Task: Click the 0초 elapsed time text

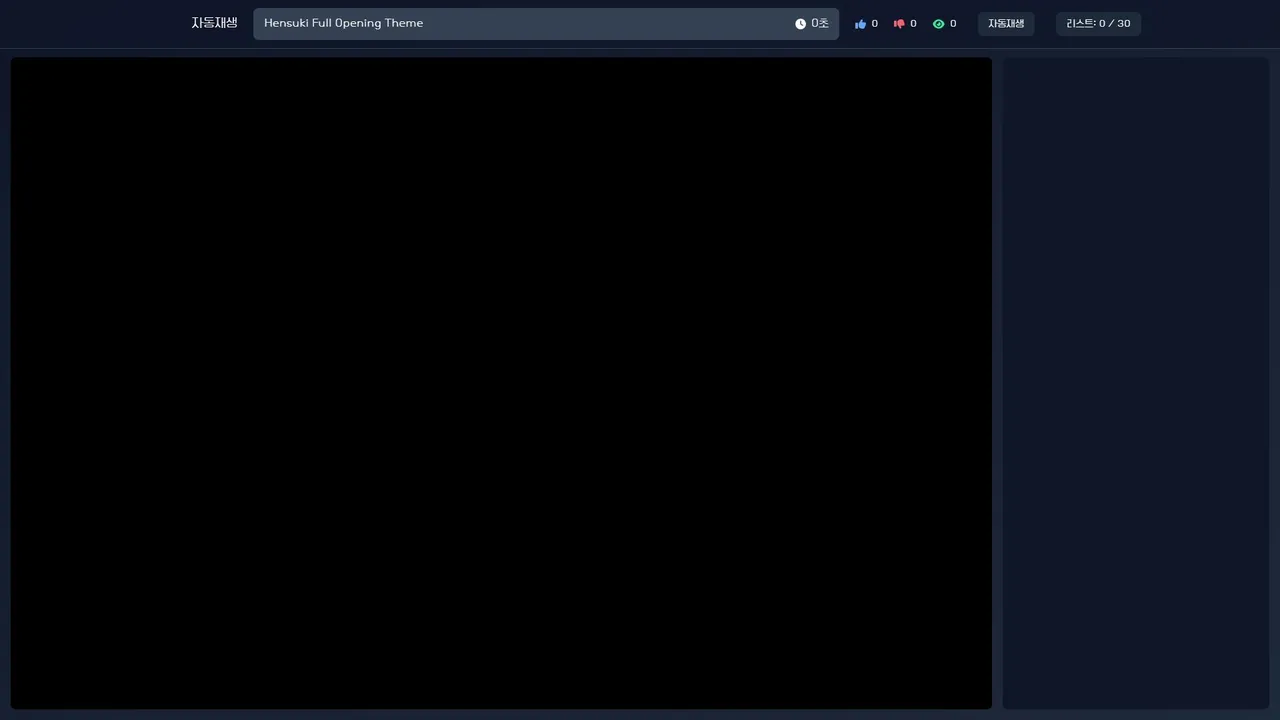Action: pyautogui.click(x=820, y=23)
